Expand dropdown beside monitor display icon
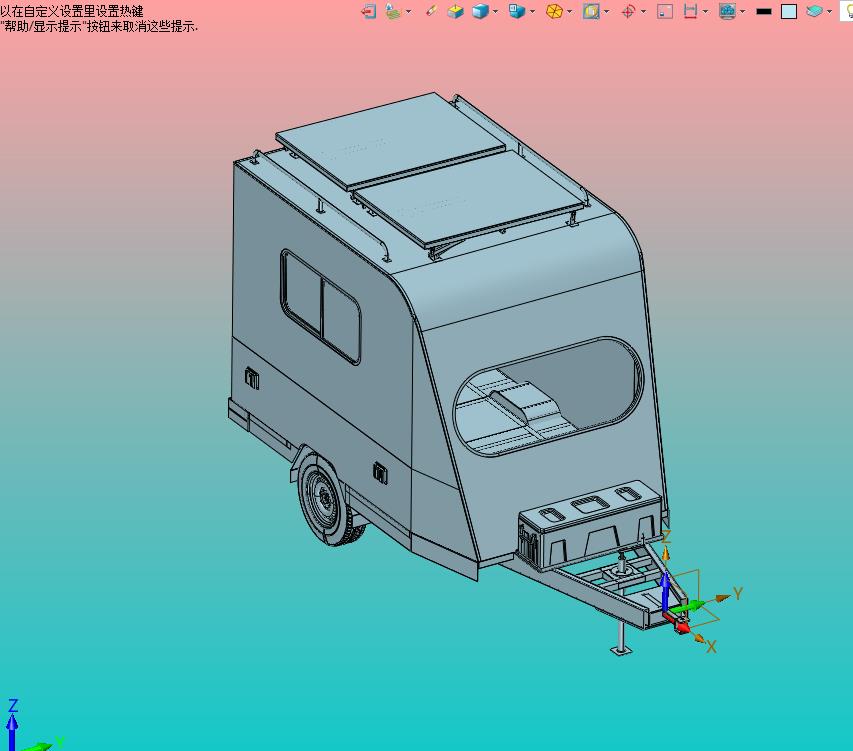The image size is (853, 751). [743, 11]
